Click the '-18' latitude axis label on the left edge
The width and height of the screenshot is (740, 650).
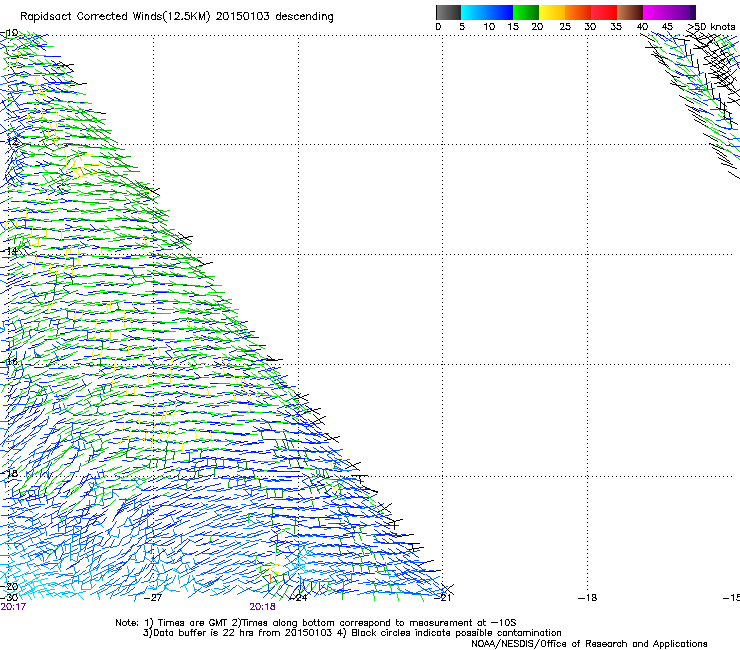pos(9,473)
